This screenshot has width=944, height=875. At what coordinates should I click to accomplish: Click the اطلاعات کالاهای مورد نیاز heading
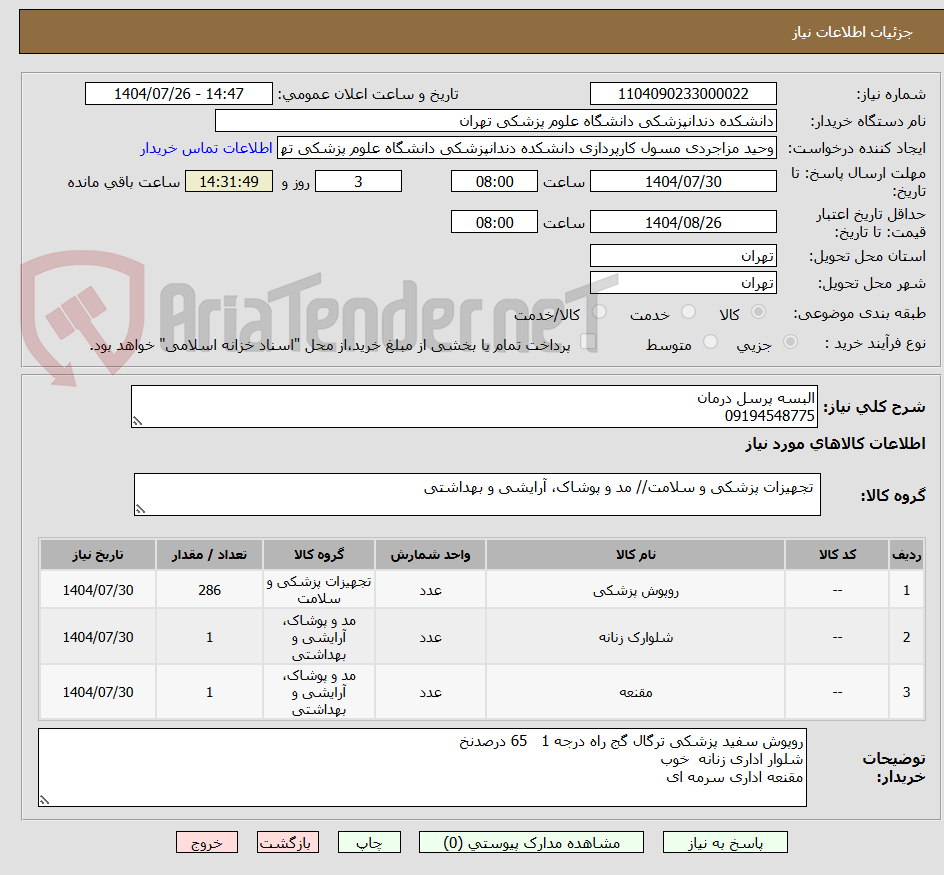pos(835,444)
